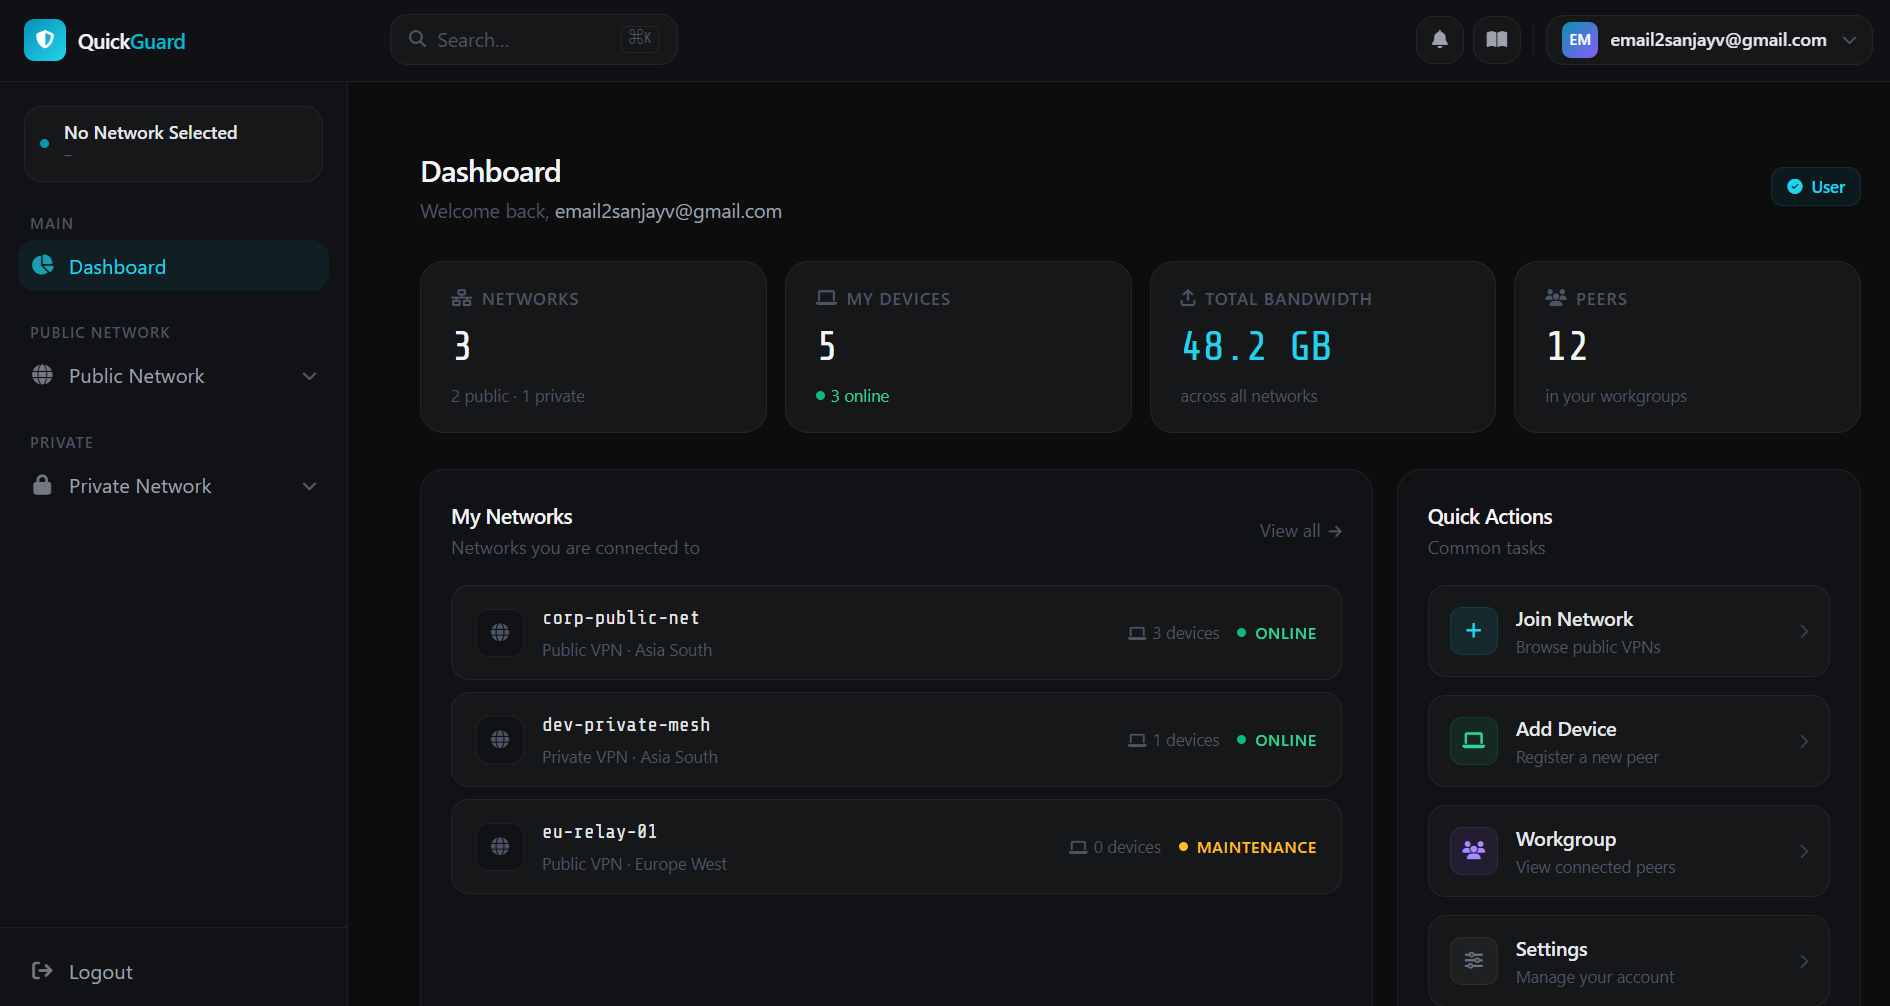Click the Dashboard pie chart icon

43,265
